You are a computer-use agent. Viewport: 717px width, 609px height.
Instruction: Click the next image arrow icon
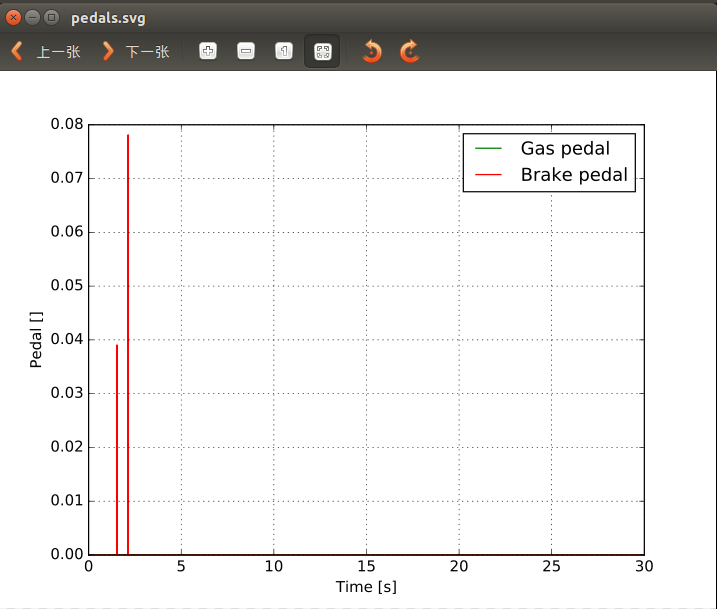108,51
